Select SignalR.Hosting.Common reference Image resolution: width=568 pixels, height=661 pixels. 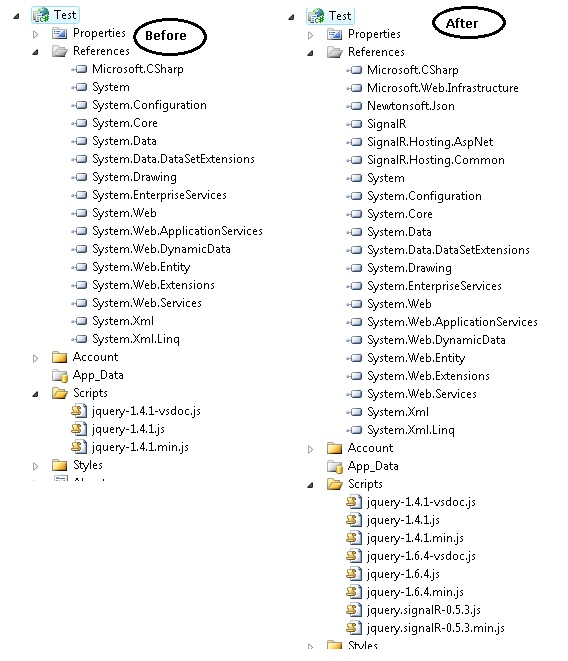click(436, 160)
